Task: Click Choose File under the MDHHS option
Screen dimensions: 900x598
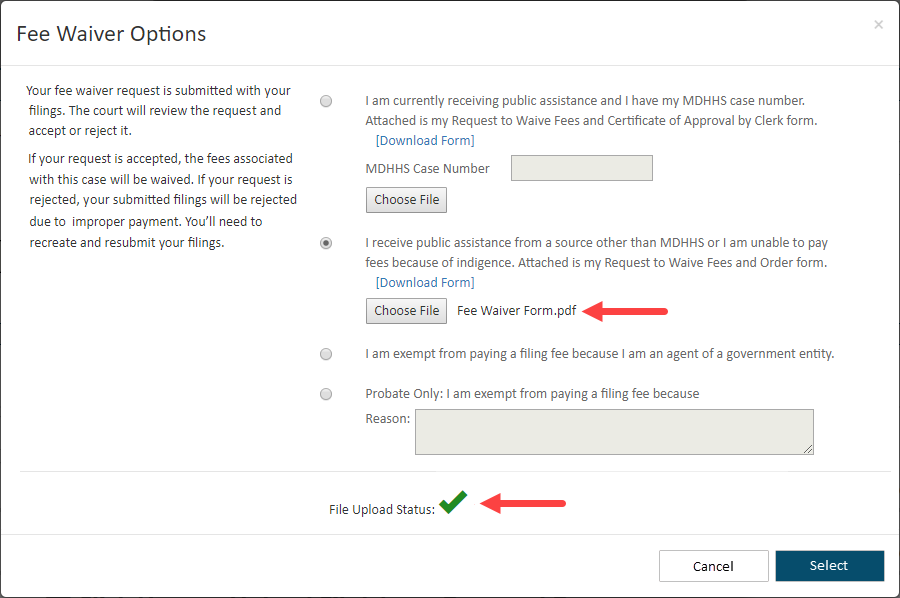Action: [x=406, y=200]
